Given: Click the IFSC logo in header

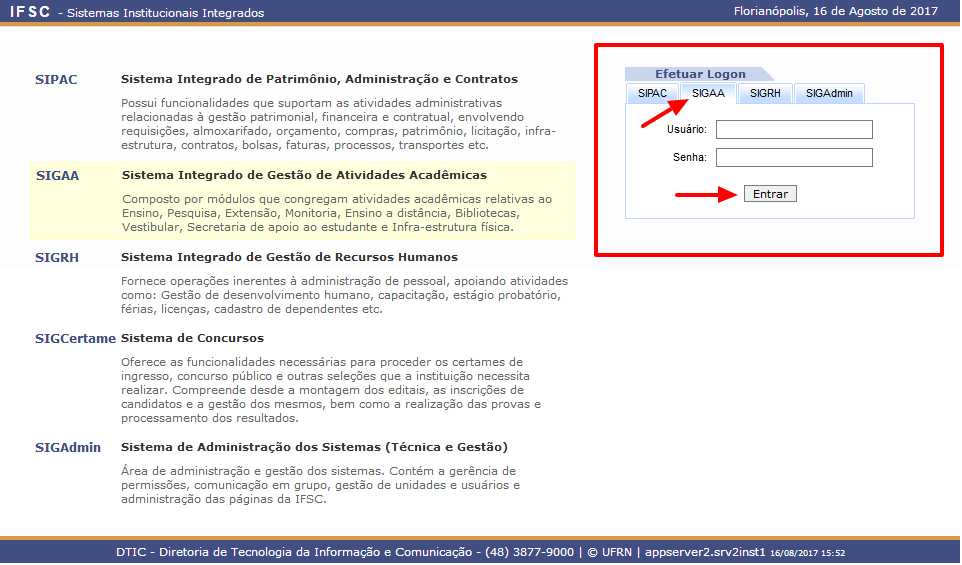Looking at the screenshot, I should [30, 12].
